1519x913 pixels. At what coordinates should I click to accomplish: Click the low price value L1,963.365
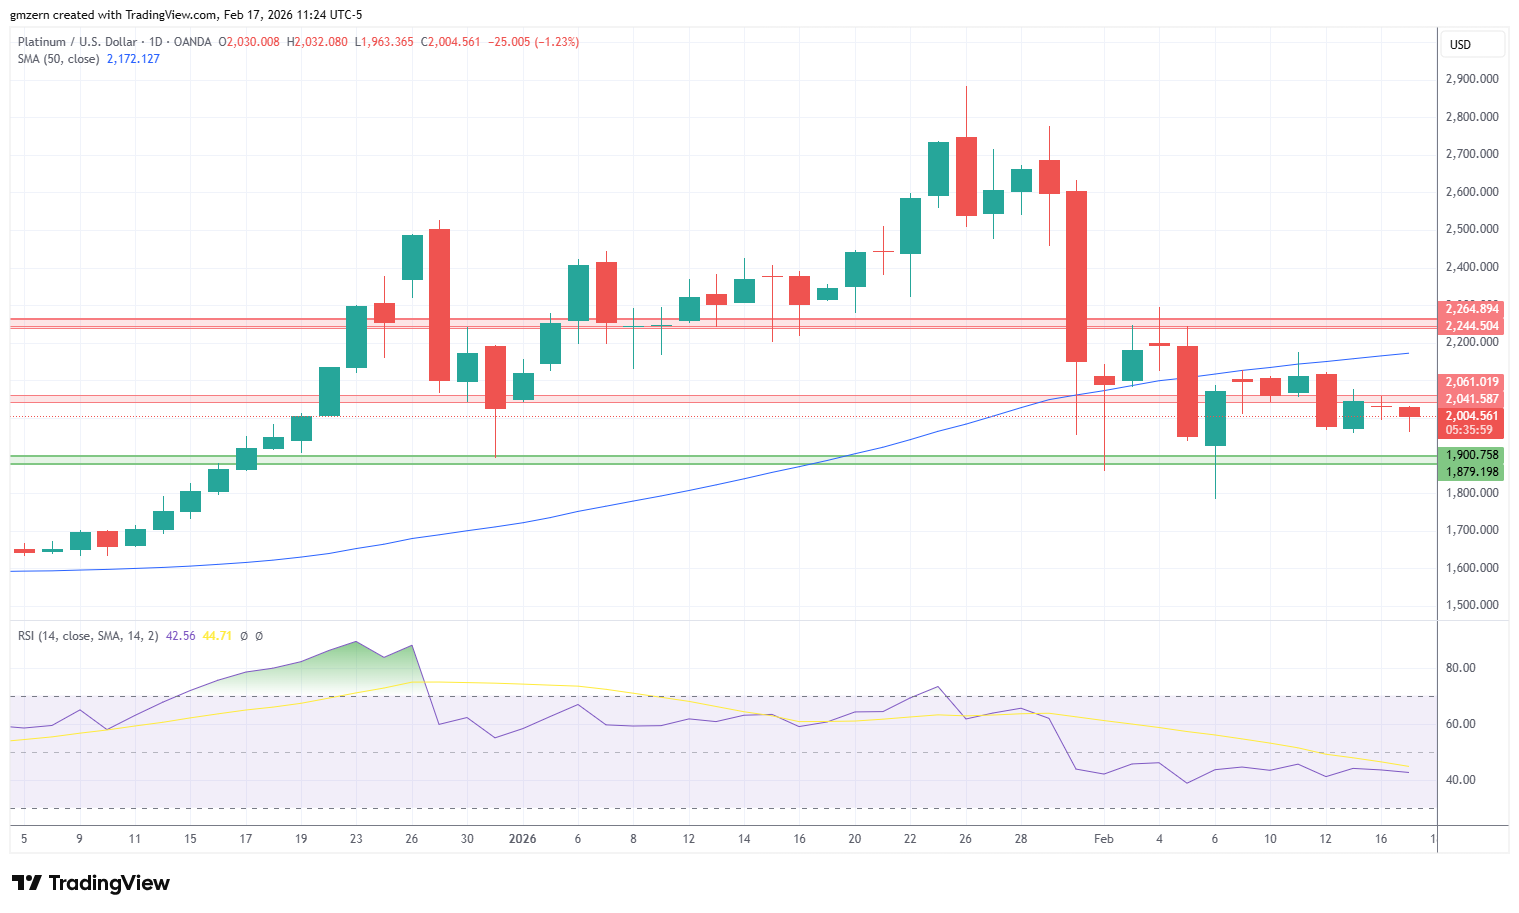click(384, 42)
